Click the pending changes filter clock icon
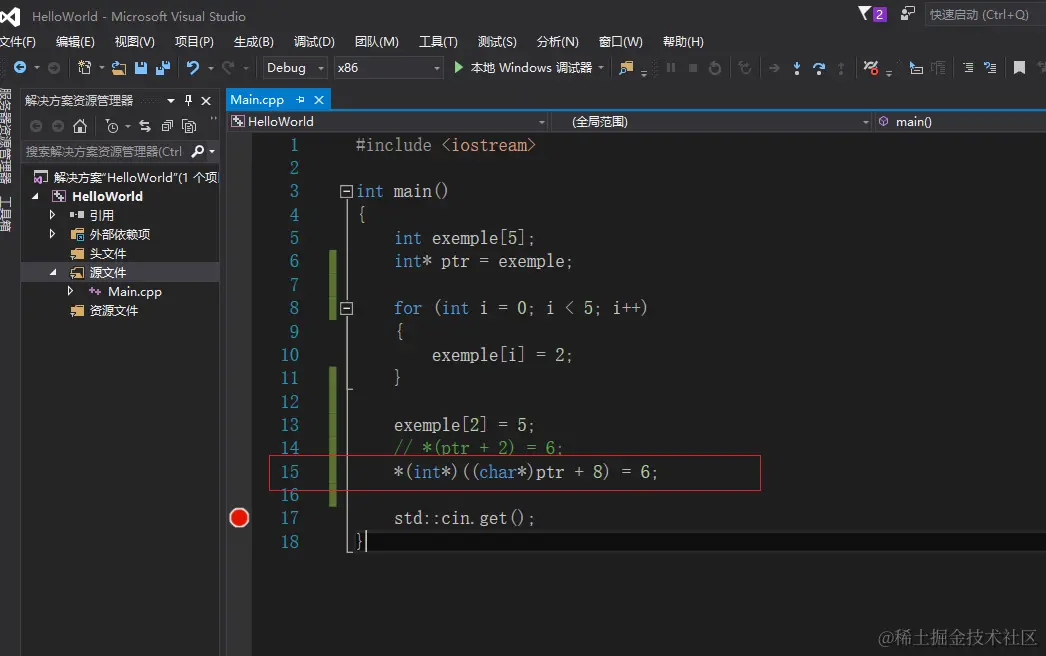This screenshot has height=656, width=1046. coord(112,126)
